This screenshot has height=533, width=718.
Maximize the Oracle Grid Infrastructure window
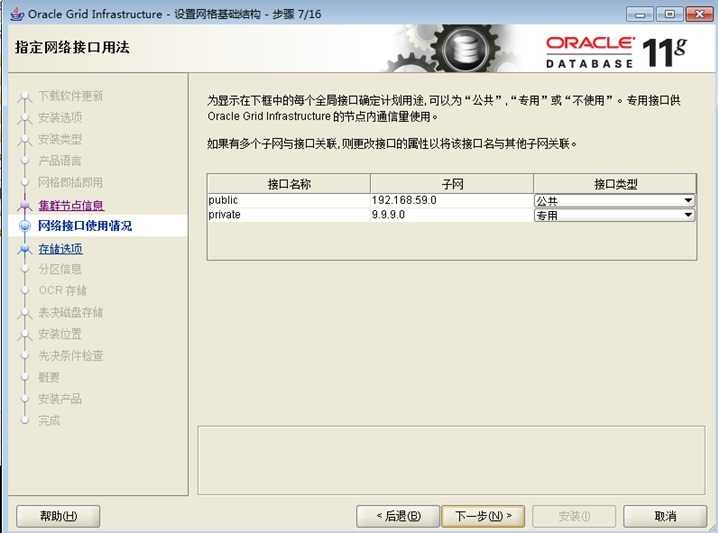pos(669,14)
